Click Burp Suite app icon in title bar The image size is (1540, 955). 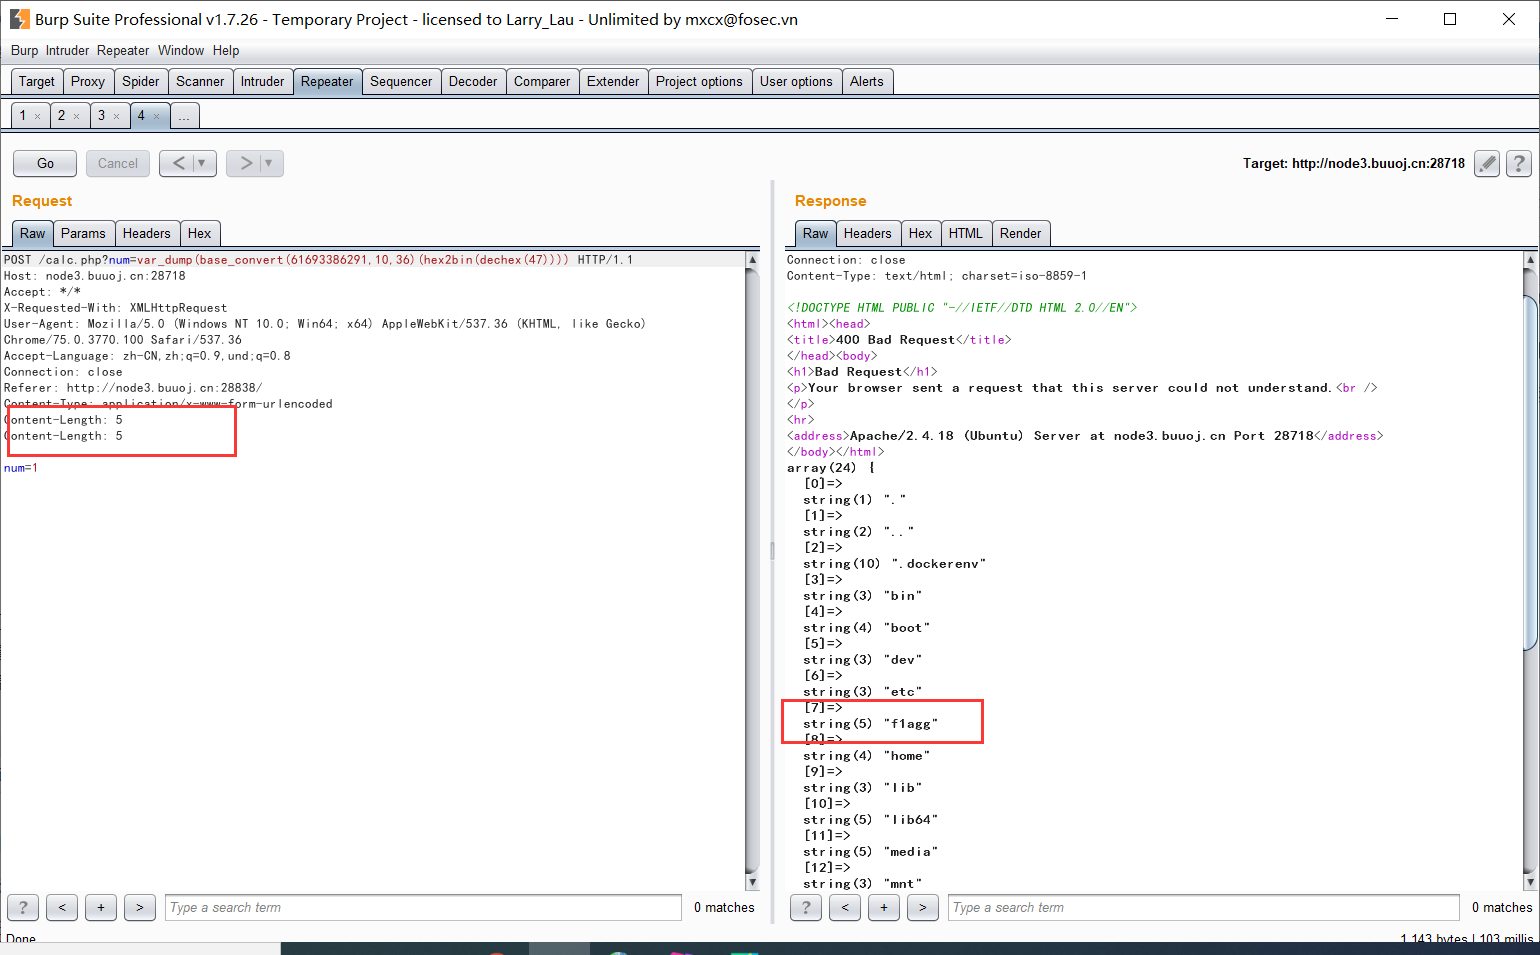click(19, 19)
